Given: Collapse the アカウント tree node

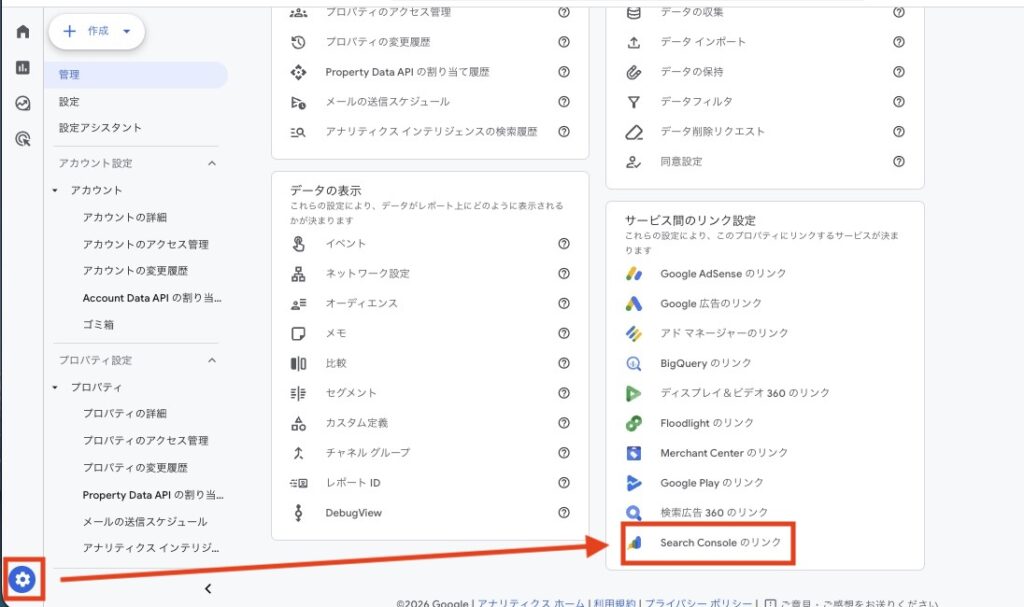Looking at the screenshot, I should click(55, 190).
